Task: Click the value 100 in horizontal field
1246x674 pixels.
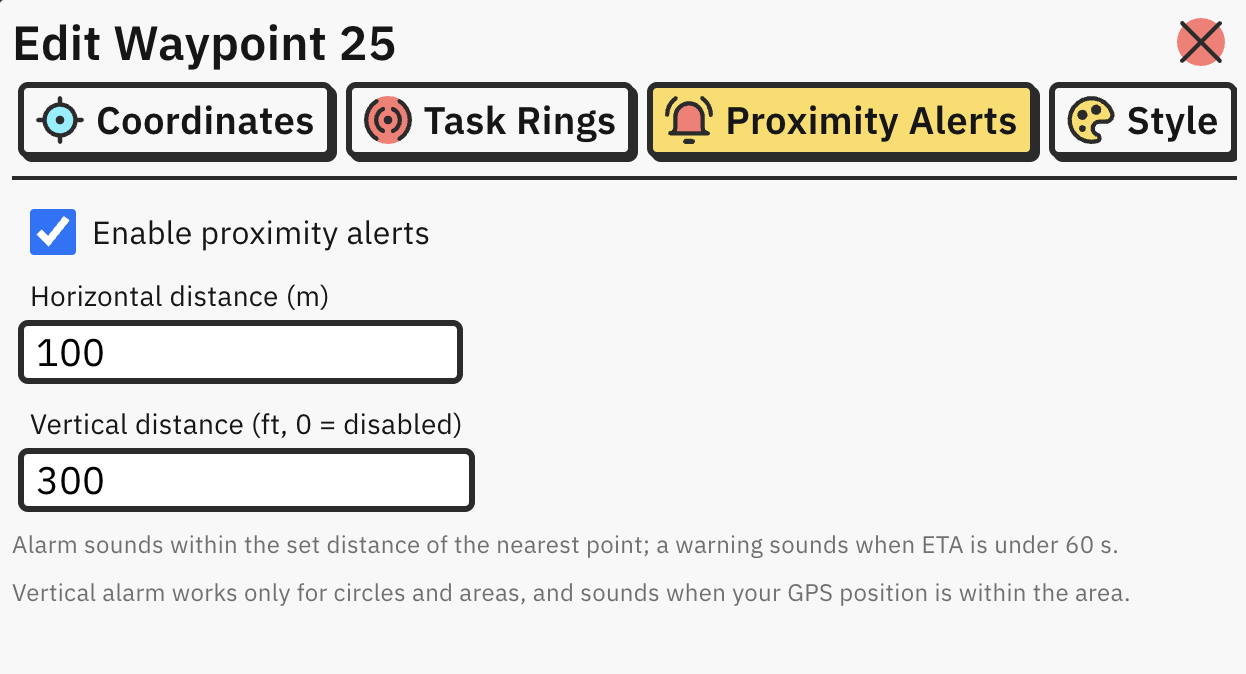Action: pos(71,353)
